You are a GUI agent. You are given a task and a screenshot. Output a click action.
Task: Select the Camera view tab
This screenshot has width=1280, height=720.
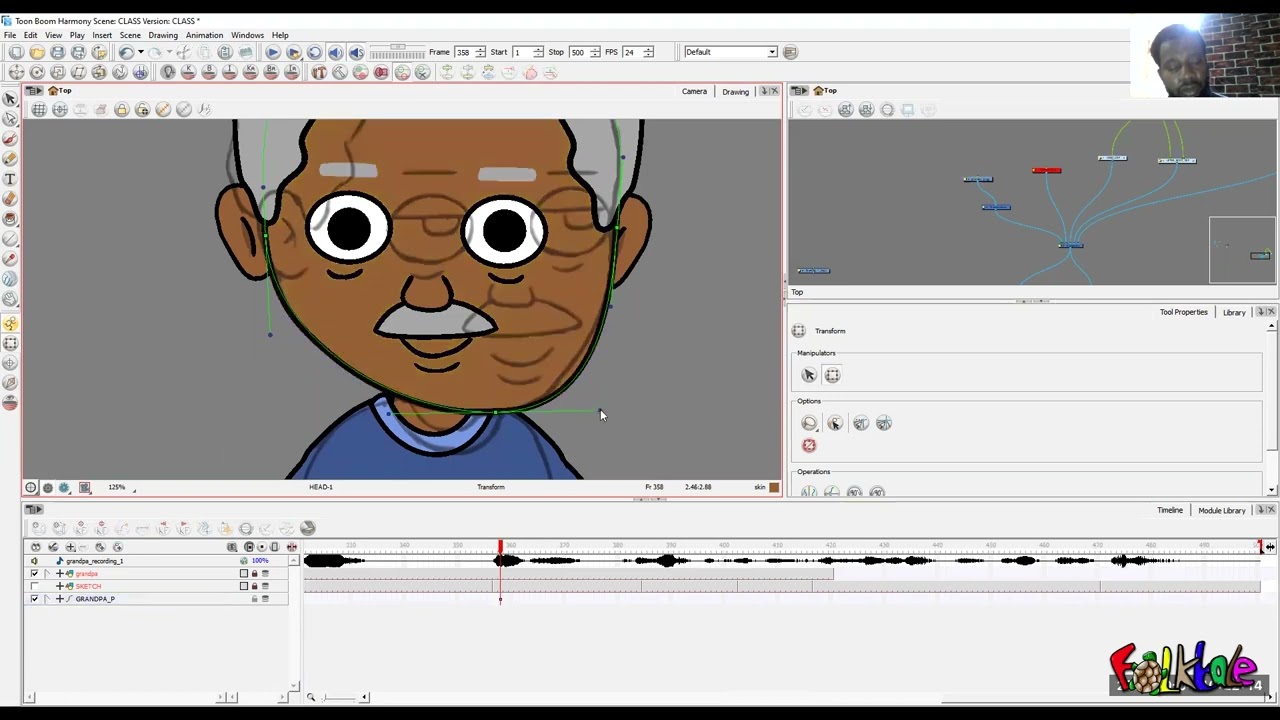pos(694,92)
